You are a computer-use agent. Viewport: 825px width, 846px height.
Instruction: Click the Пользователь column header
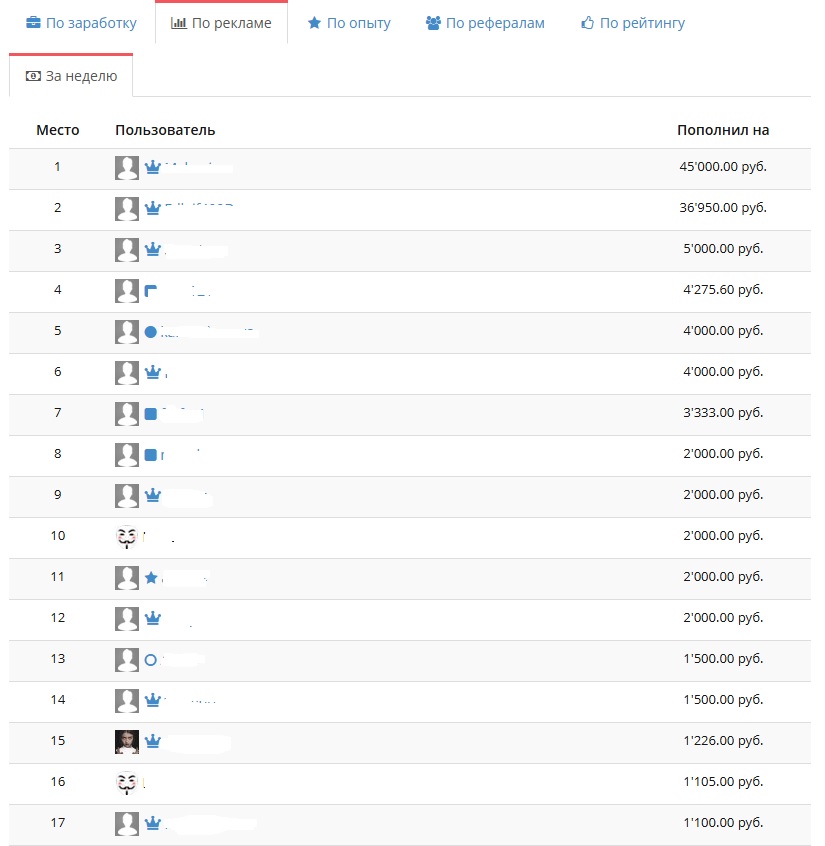pyautogui.click(x=165, y=130)
